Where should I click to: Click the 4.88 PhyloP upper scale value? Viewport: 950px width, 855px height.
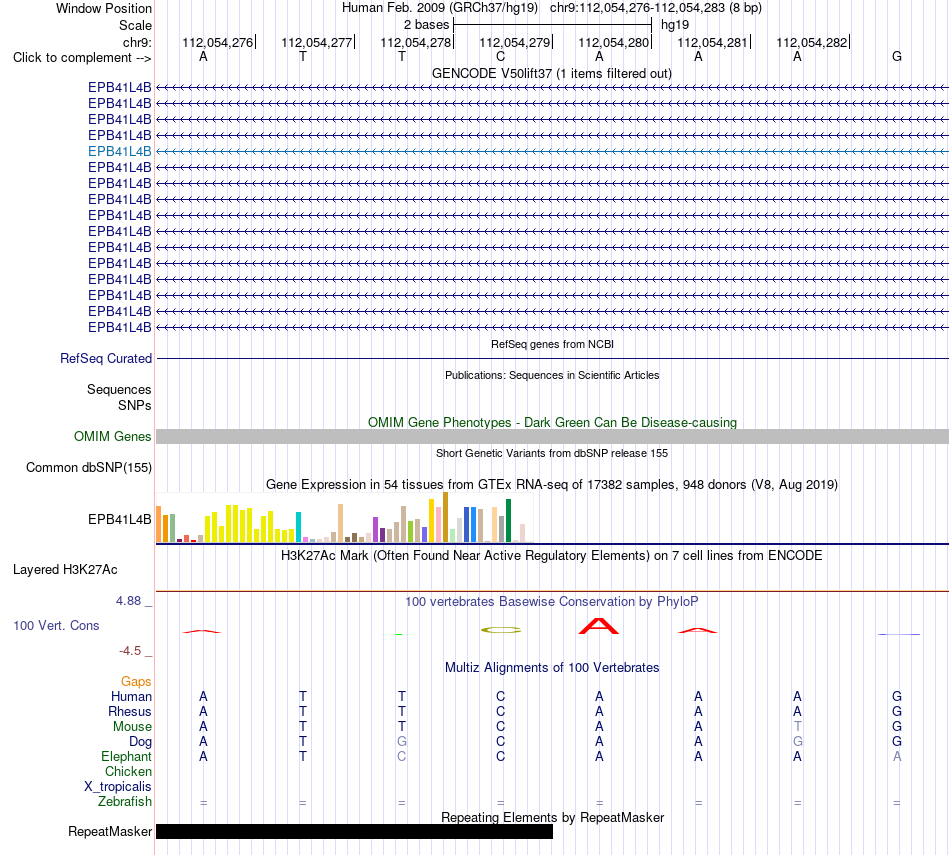click(x=128, y=600)
